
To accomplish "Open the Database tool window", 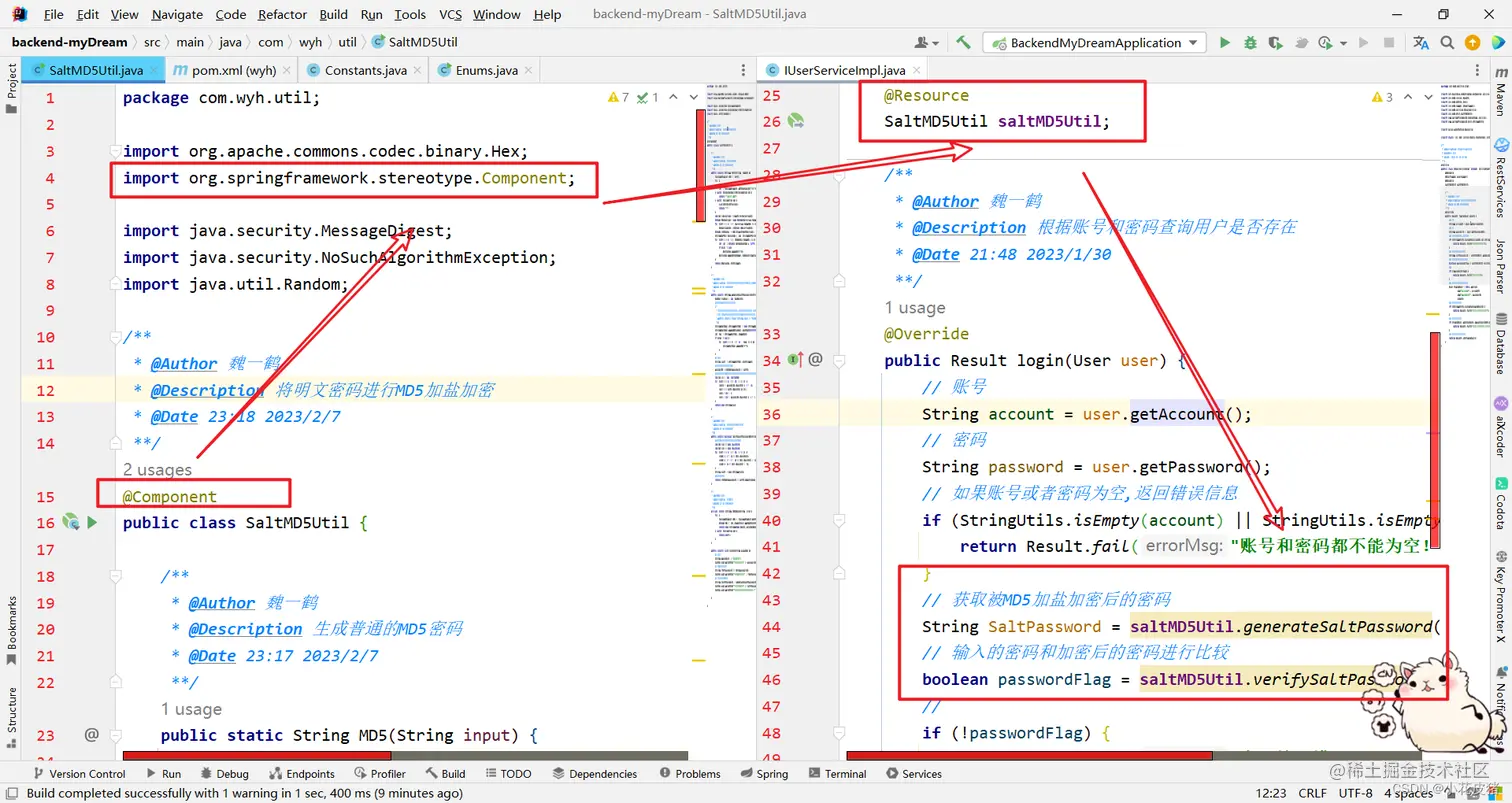I will tap(1500, 344).
